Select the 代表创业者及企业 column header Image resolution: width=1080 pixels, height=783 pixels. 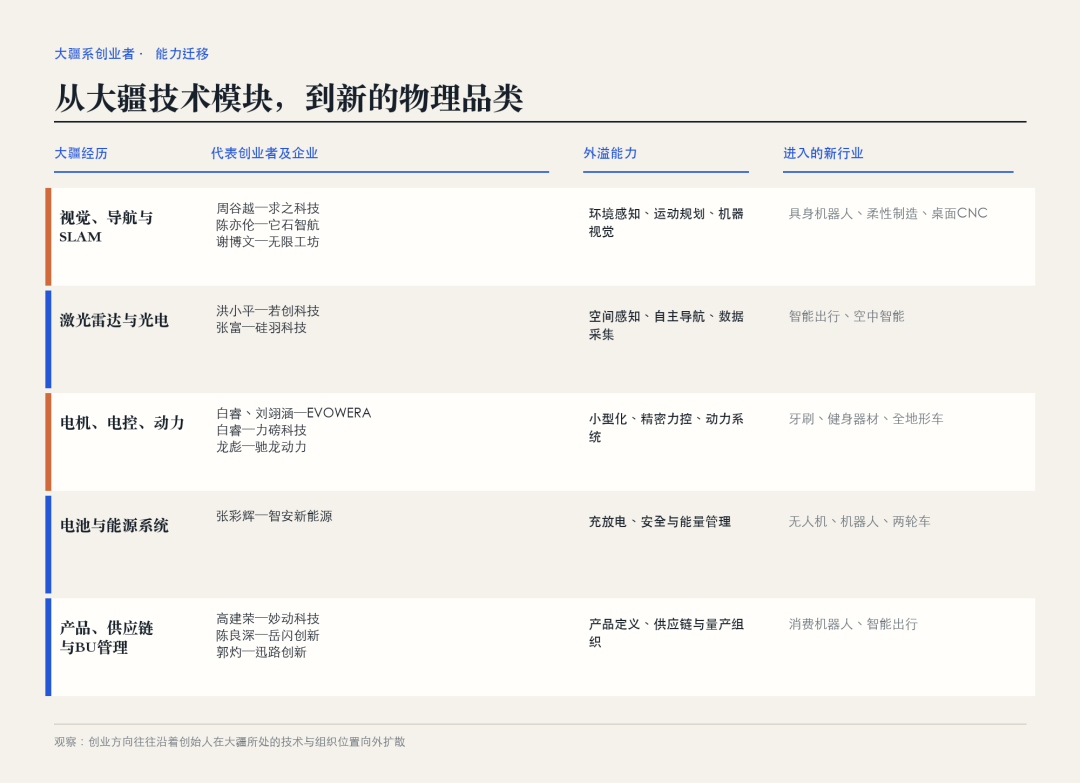click(264, 153)
